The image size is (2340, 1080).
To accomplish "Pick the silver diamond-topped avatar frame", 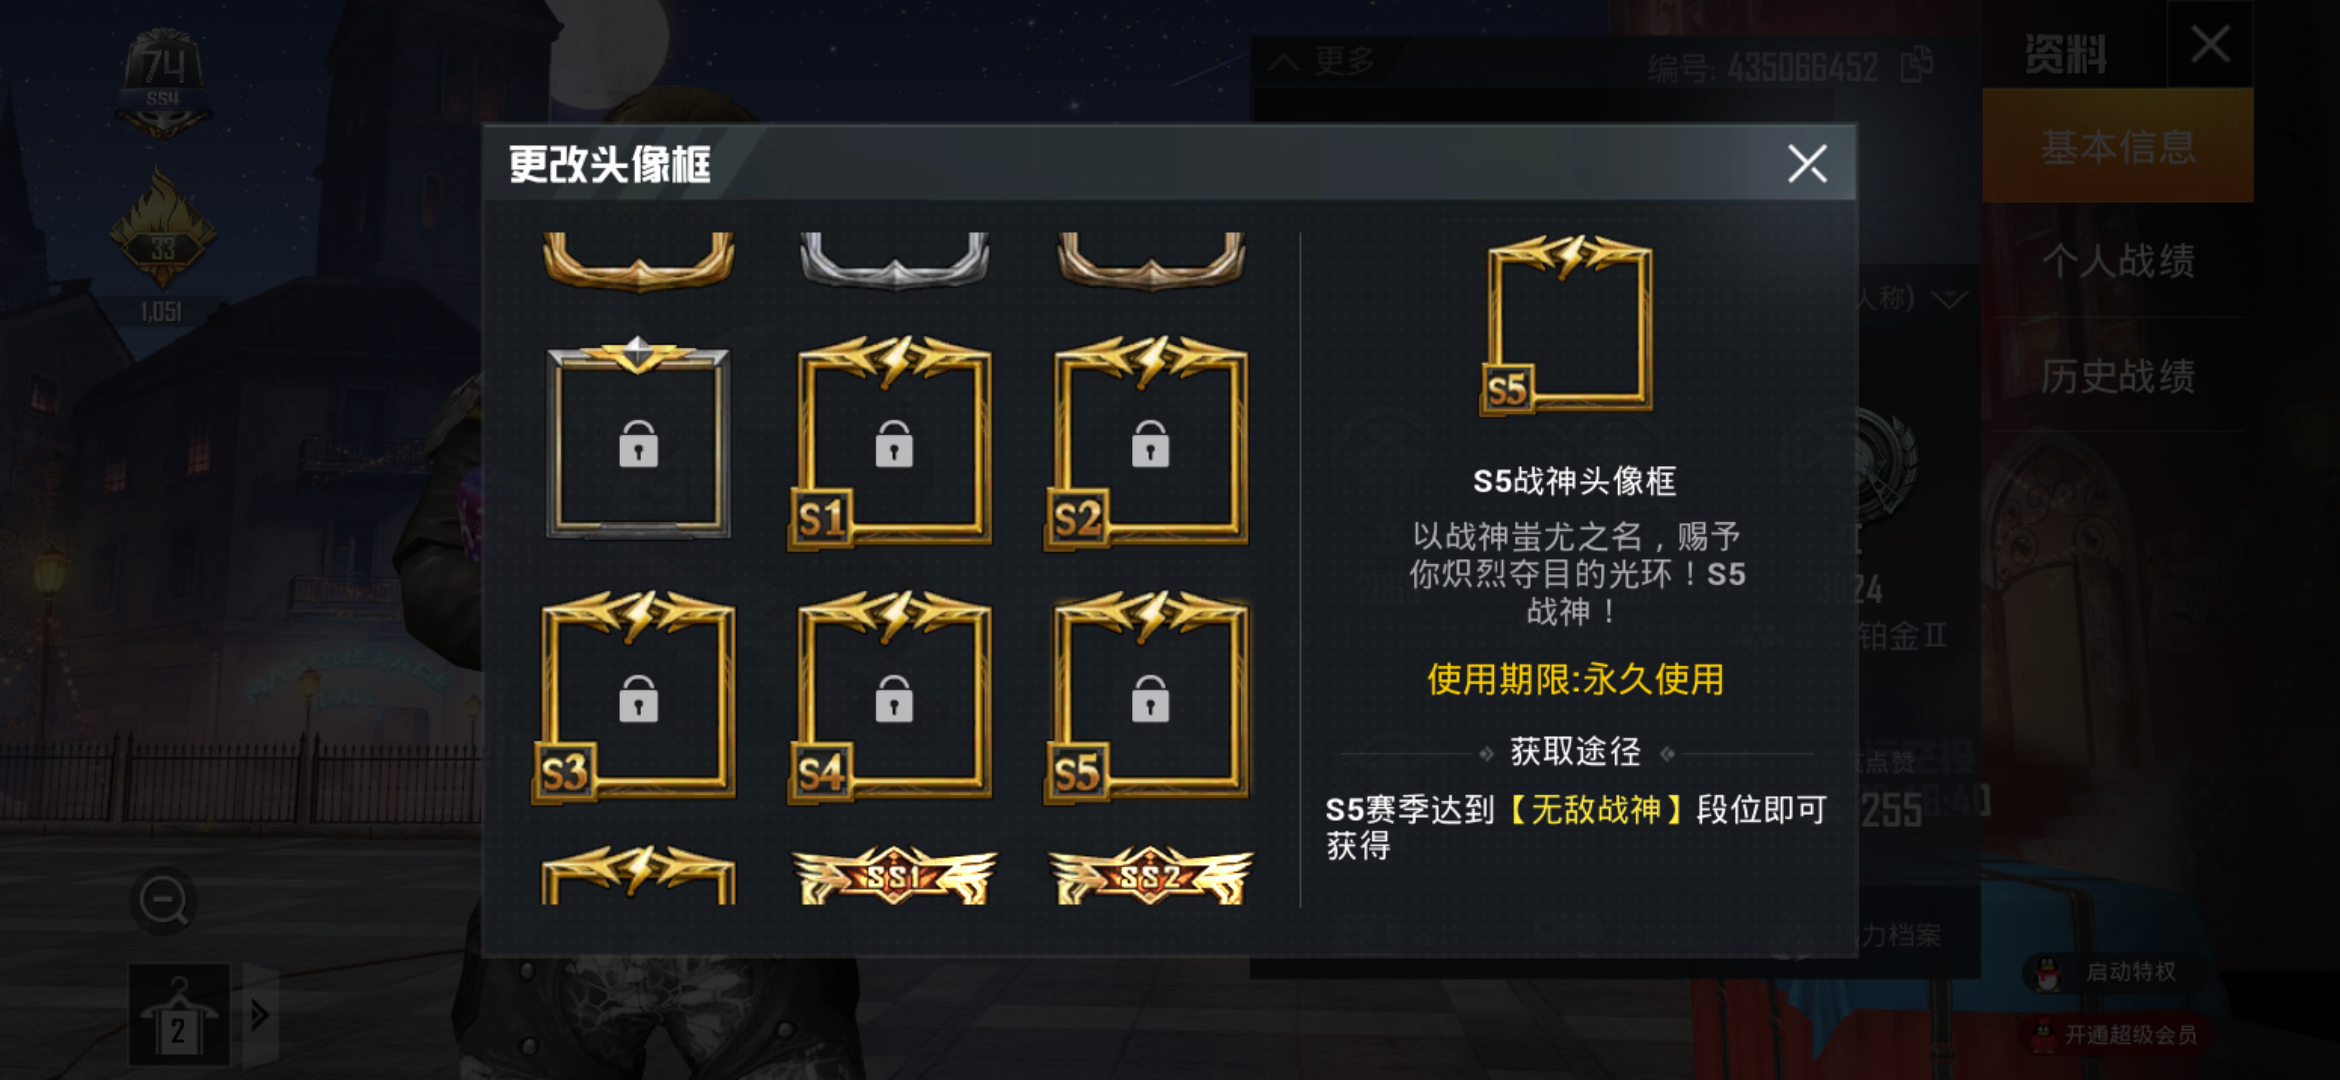I will point(637,438).
